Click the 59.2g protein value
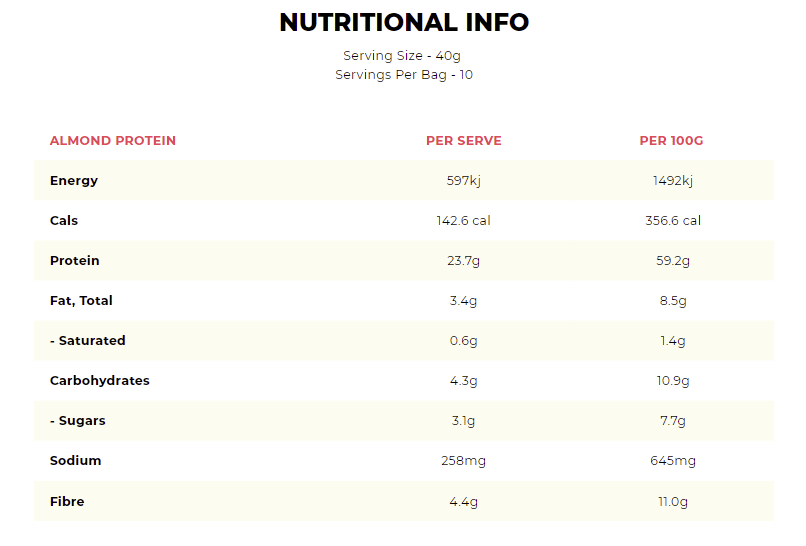 point(672,261)
